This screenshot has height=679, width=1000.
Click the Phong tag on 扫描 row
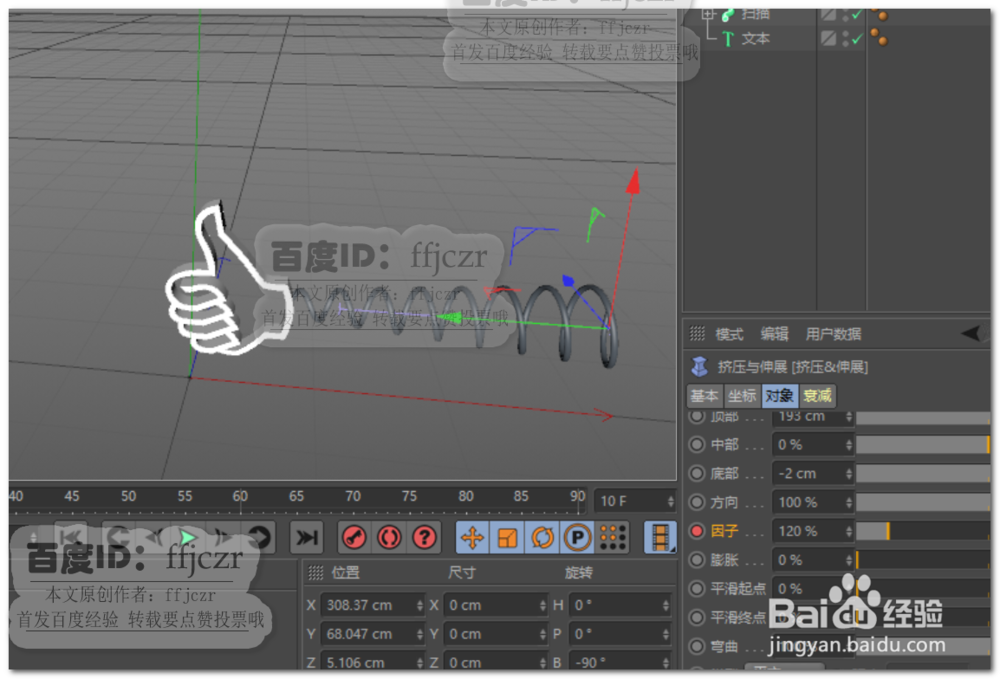[x=879, y=13]
